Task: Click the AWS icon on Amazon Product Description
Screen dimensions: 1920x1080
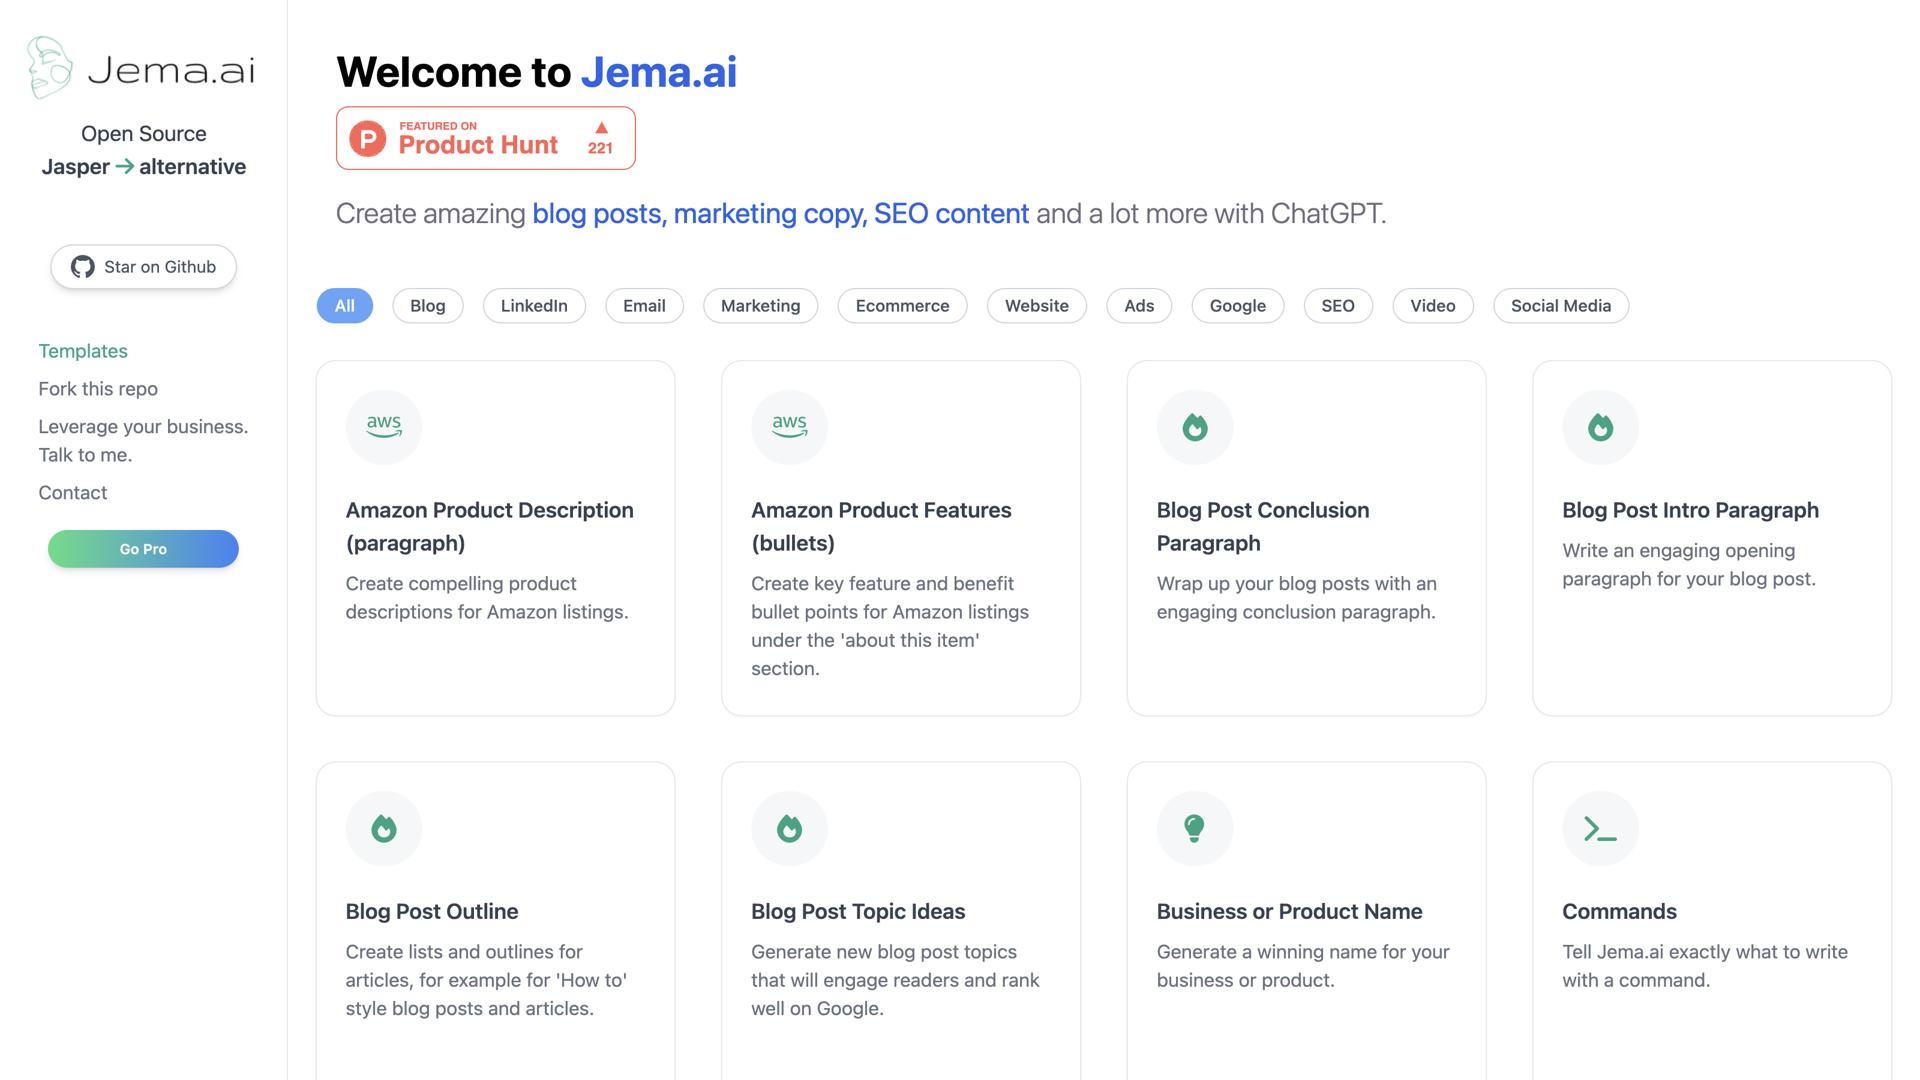Action: 384,427
